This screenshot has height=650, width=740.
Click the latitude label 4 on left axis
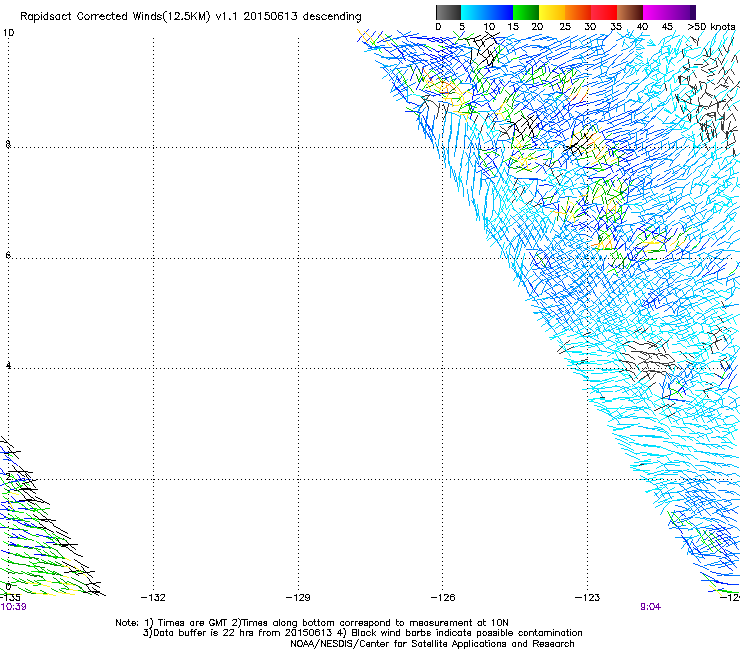(x=8, y=366)
